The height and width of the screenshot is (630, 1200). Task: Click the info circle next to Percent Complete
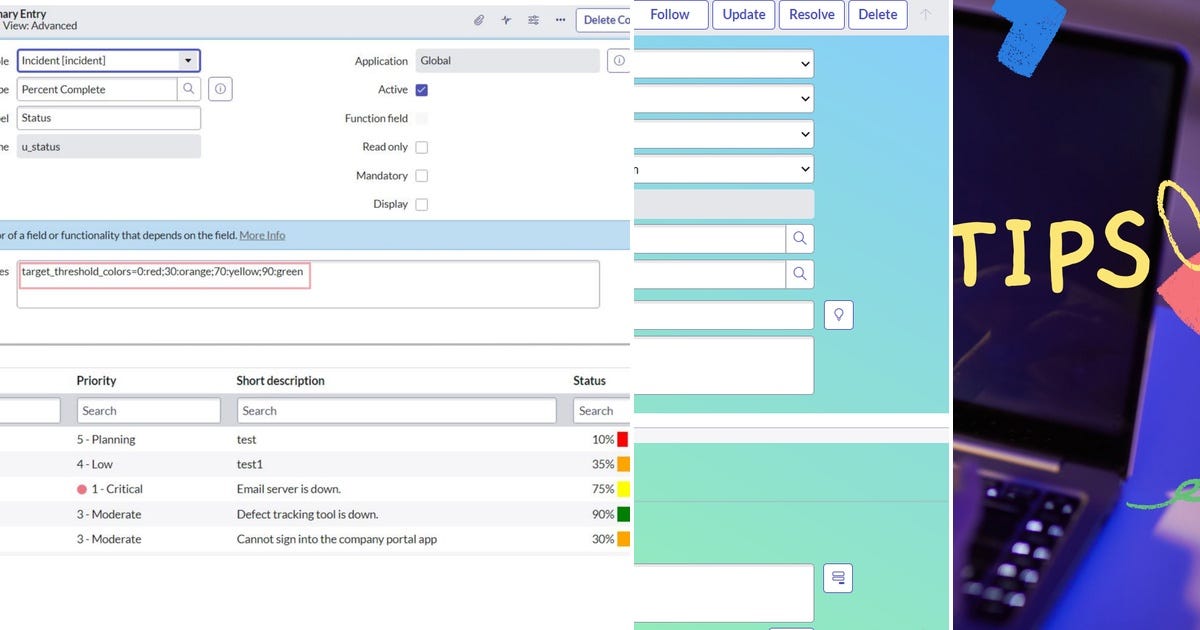(x=219, y=89)
